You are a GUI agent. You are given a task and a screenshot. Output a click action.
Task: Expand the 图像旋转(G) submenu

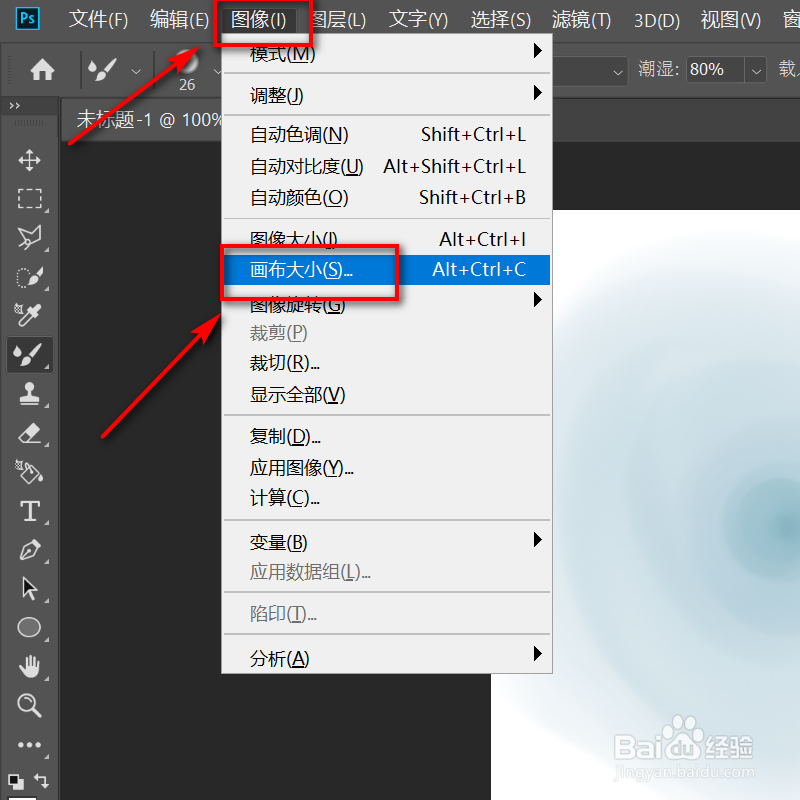(x=388, y=302)
